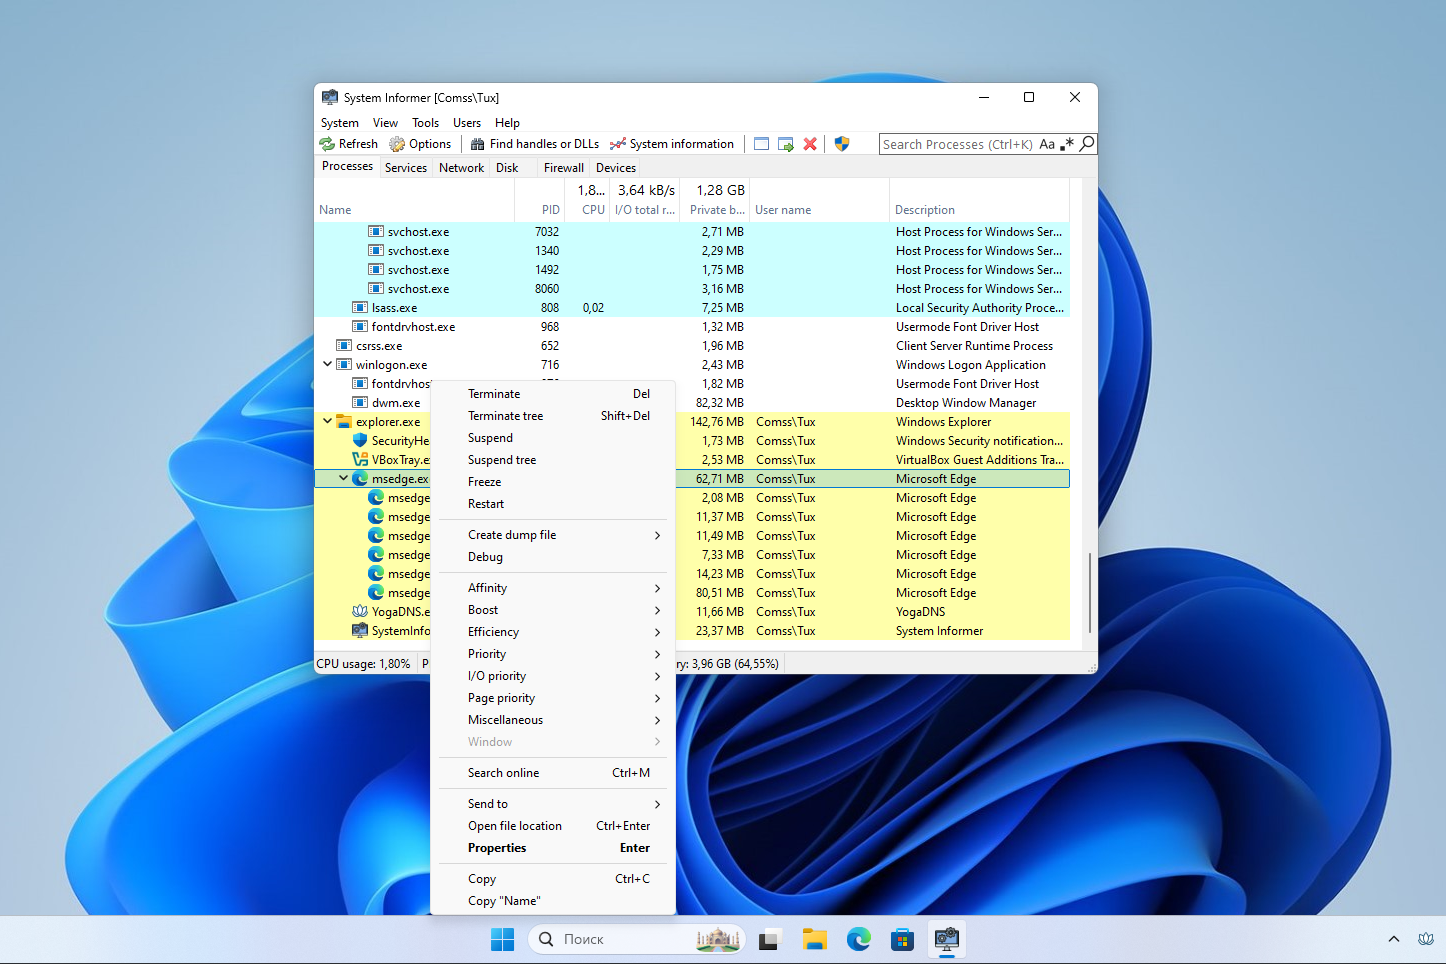Choose Terminate tree in context menu
Image resolution: width=1446 pixels, height=964 pixels.
553,416
